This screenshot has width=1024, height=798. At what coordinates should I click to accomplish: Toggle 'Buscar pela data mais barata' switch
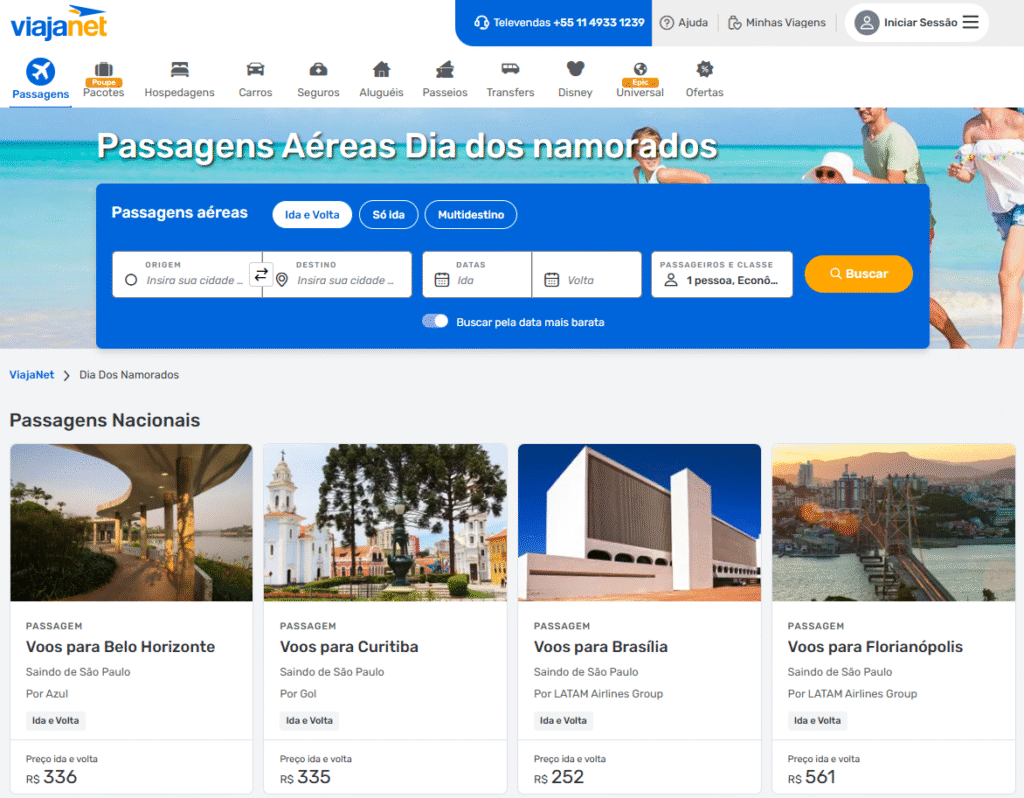435,321
